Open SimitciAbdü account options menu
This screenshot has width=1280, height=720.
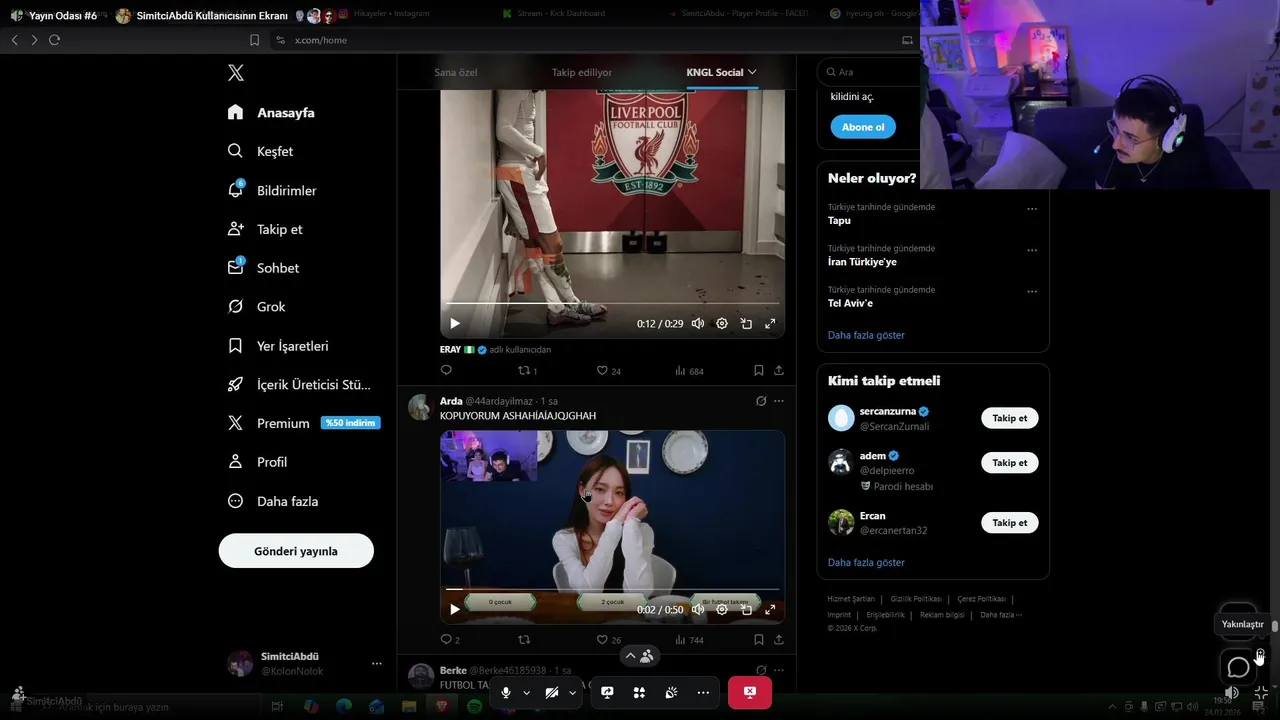pos(377,663)
